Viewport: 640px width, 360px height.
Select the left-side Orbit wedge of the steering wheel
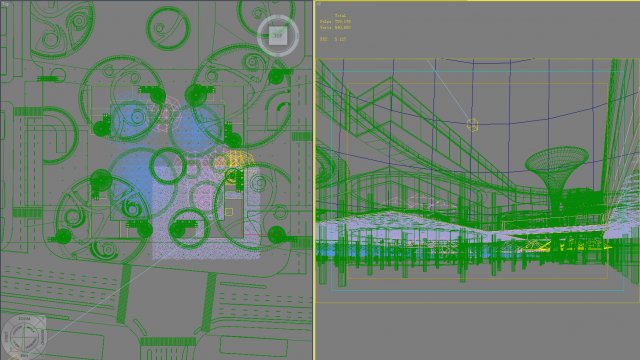[x=6, y=337]
